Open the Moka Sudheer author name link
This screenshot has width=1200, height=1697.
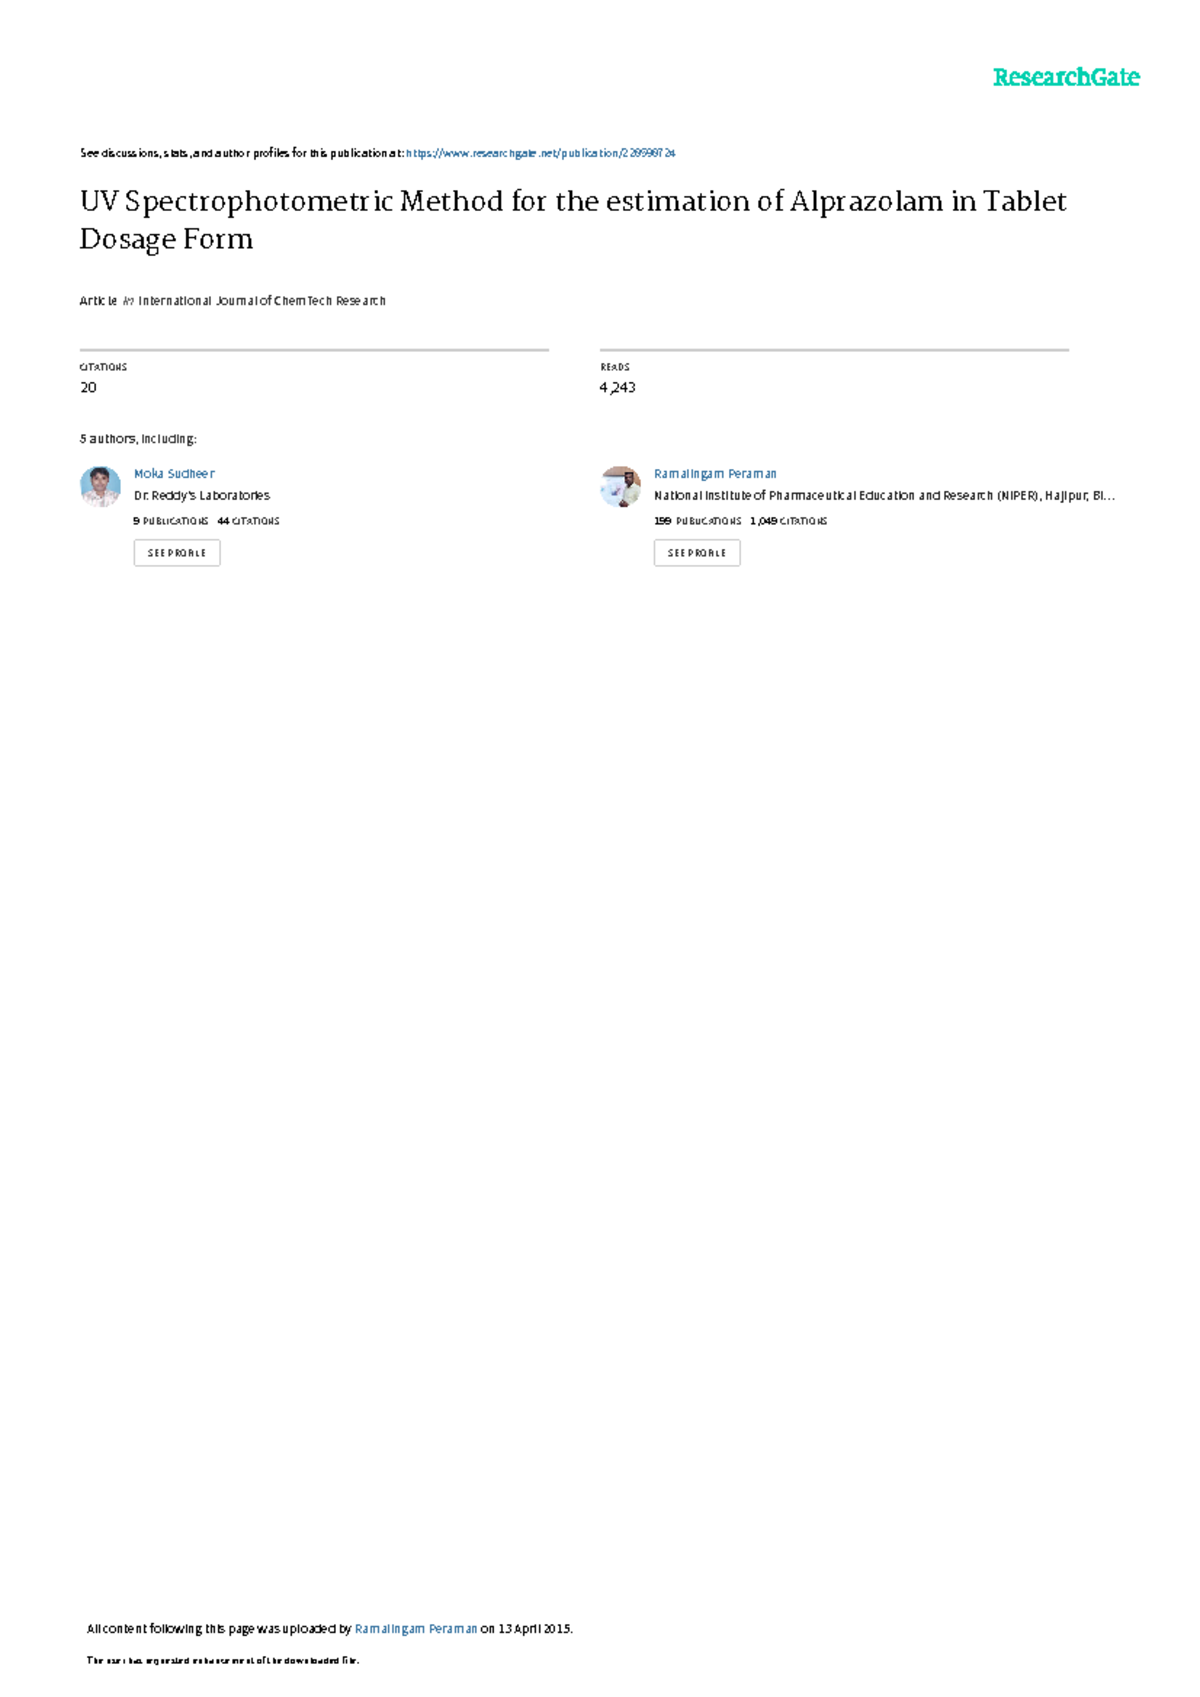pyautogui.click(x=174, y=474)
